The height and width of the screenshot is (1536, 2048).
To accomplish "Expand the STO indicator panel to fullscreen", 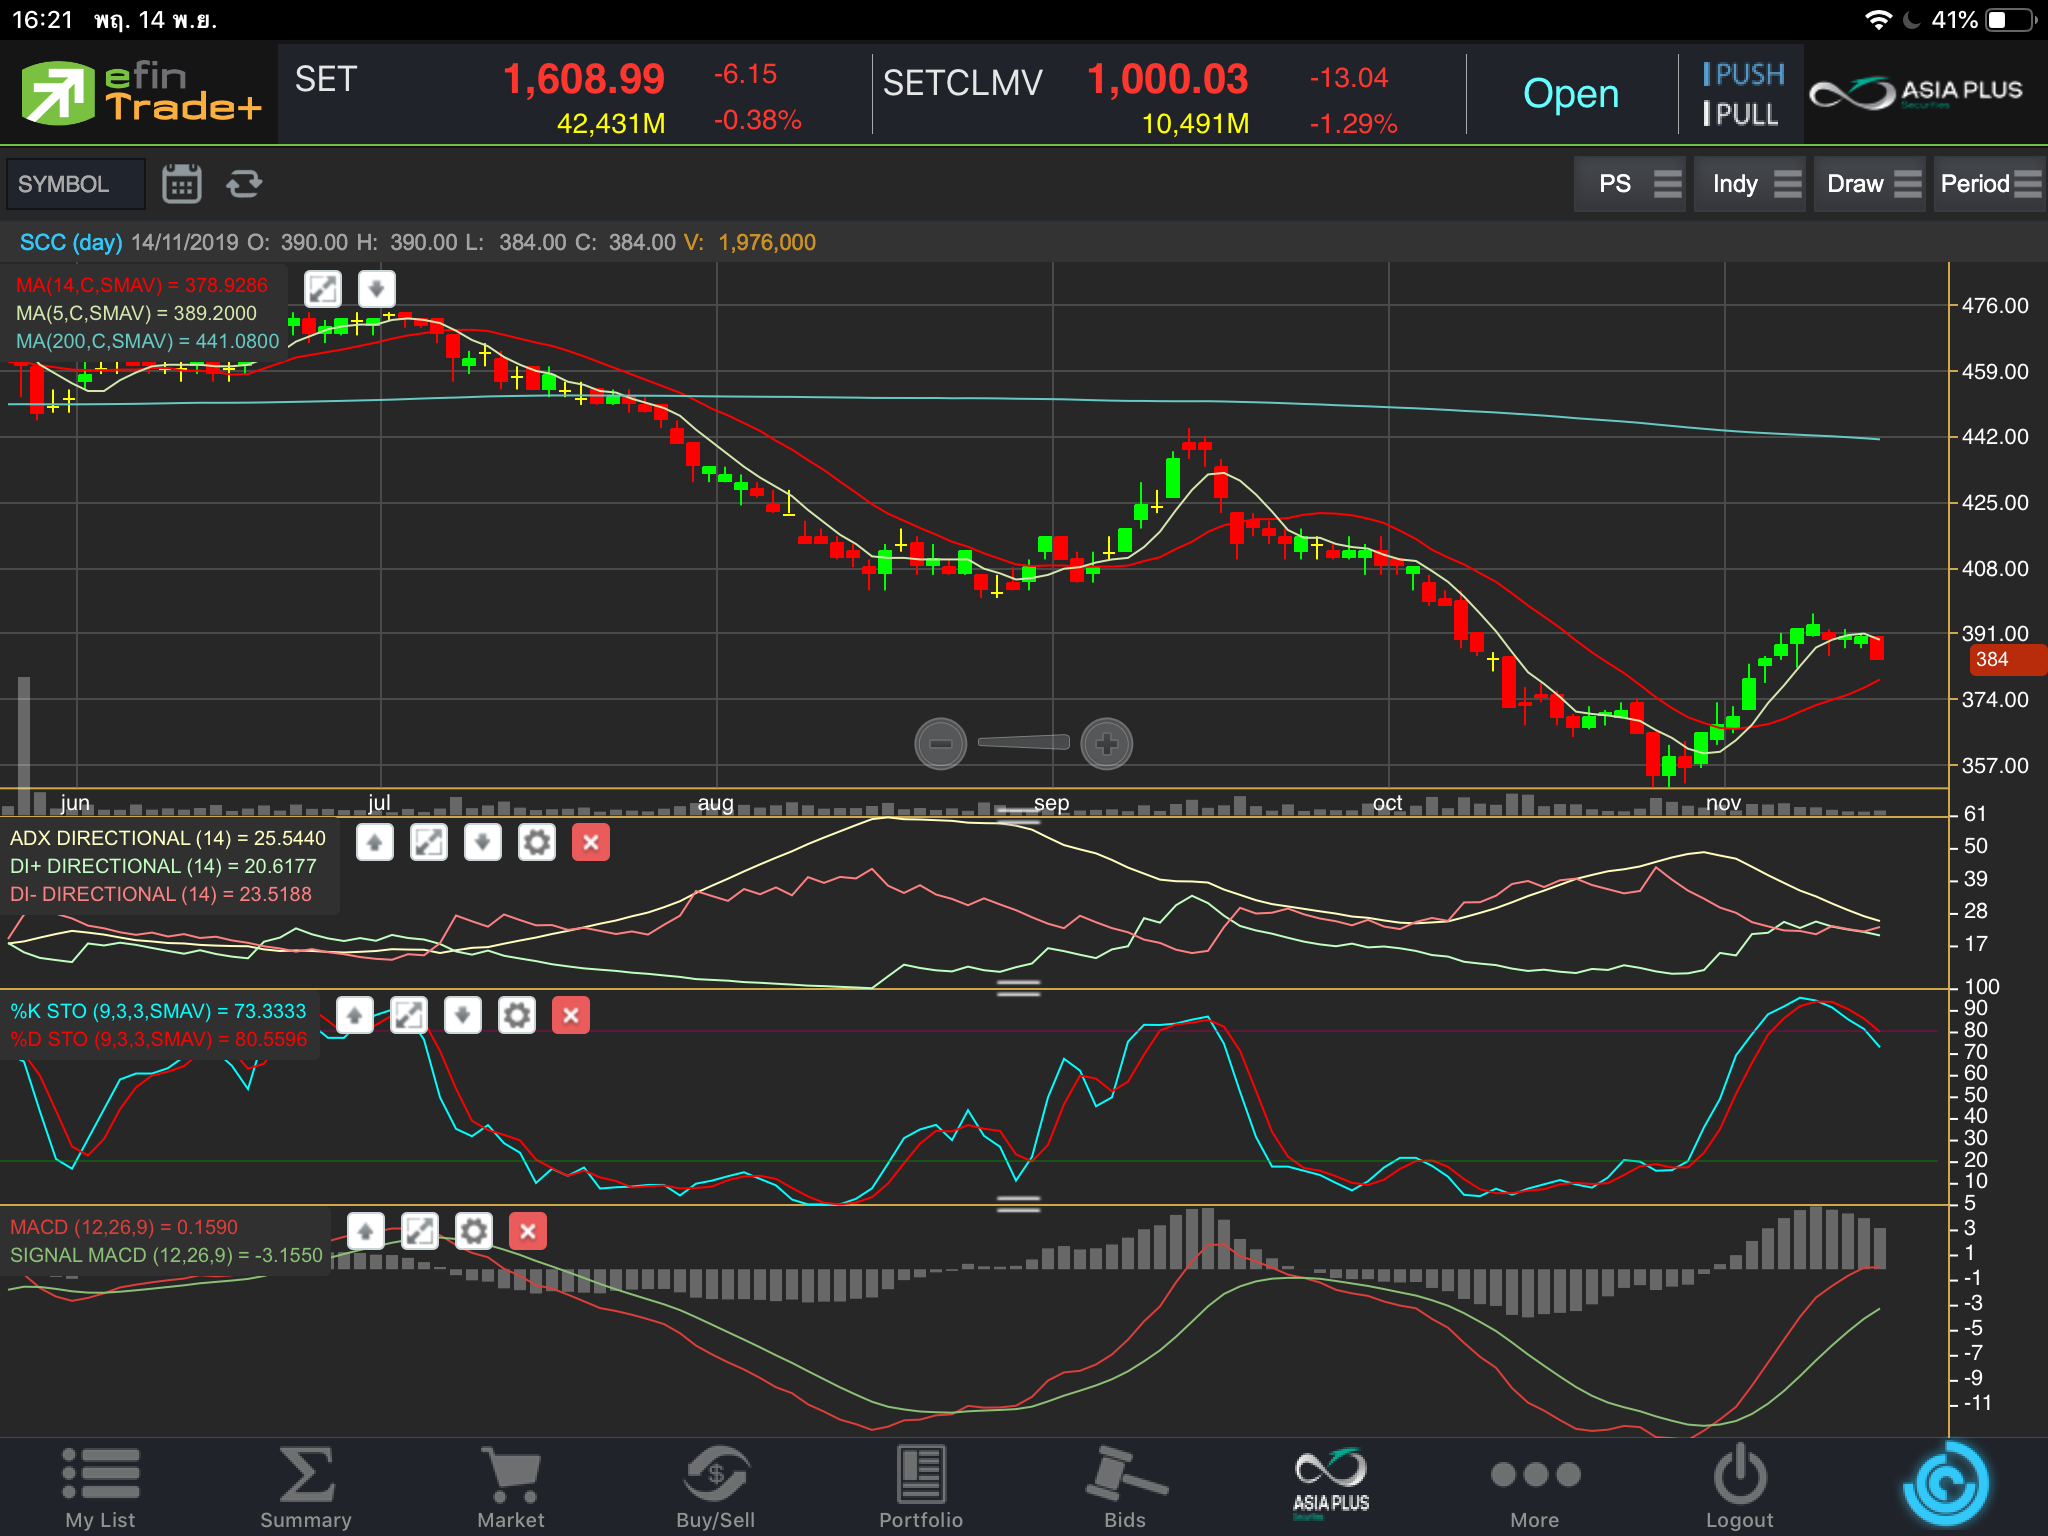I will [408, 1015].
